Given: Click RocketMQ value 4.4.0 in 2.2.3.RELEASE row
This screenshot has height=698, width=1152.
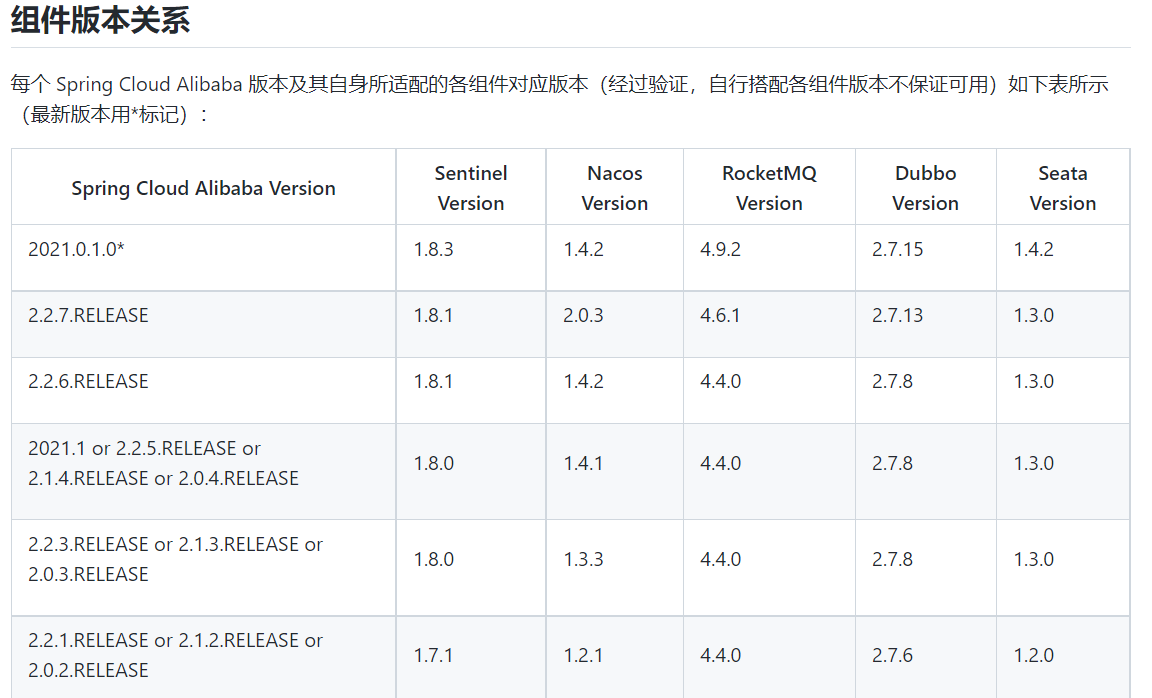Looking at the screenshot, I should point(721,559).
